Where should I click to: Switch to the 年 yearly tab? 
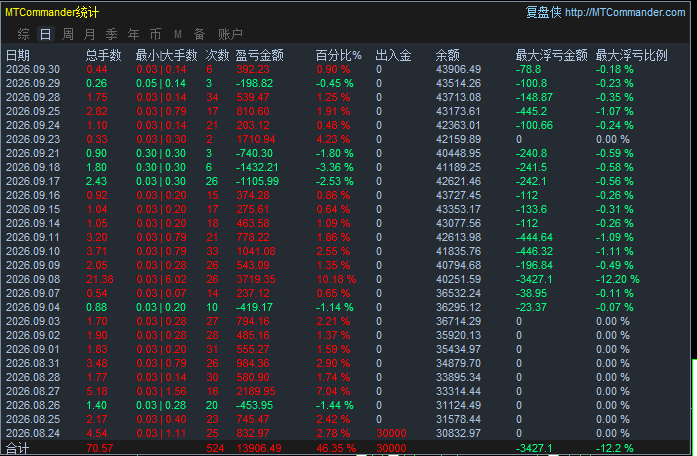coord(133,34)
